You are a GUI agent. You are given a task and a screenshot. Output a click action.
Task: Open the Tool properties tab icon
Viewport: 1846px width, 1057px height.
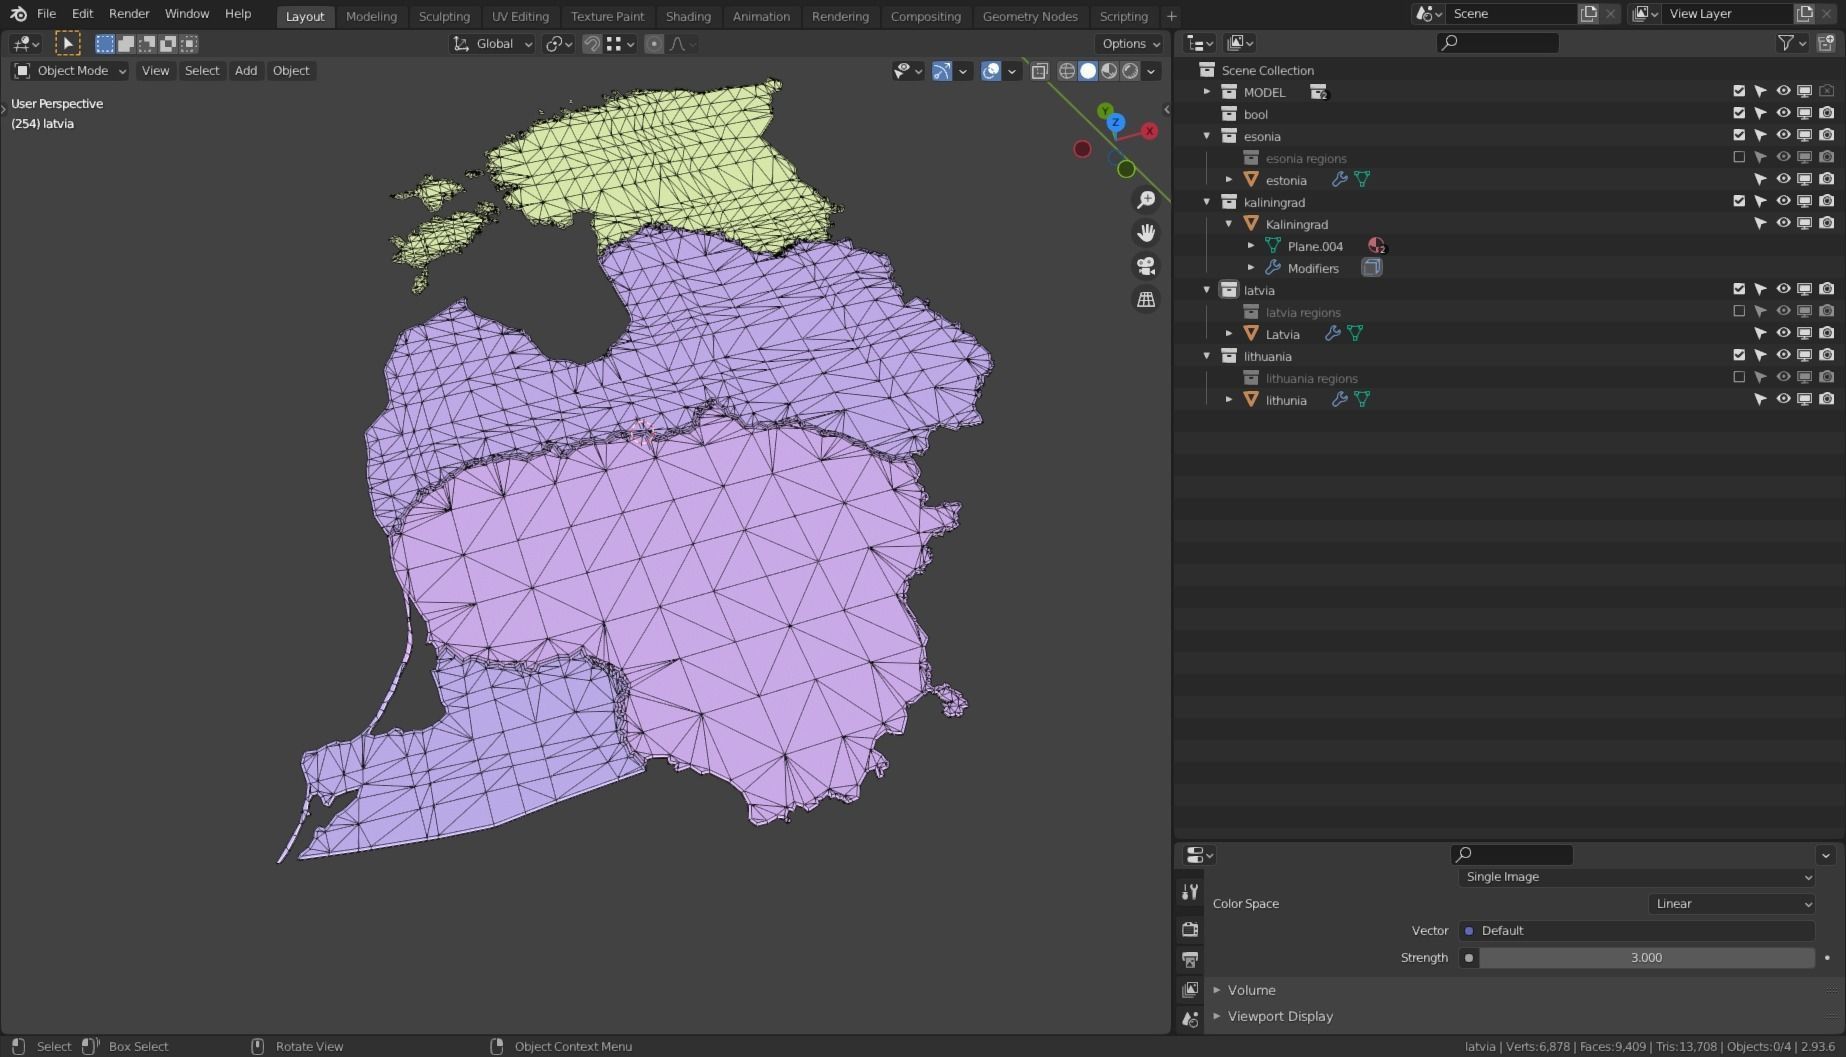(1190, 891)
